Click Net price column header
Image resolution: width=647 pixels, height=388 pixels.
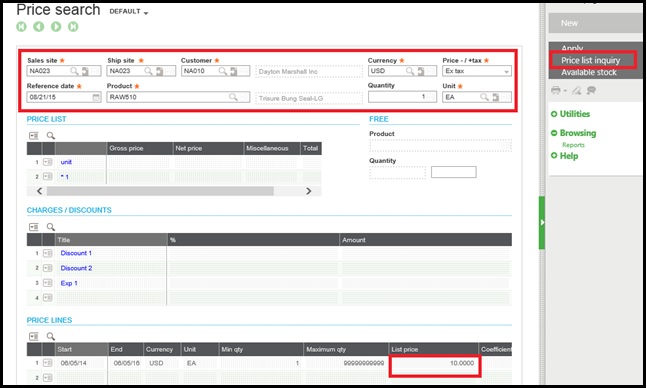coord(208,148)
